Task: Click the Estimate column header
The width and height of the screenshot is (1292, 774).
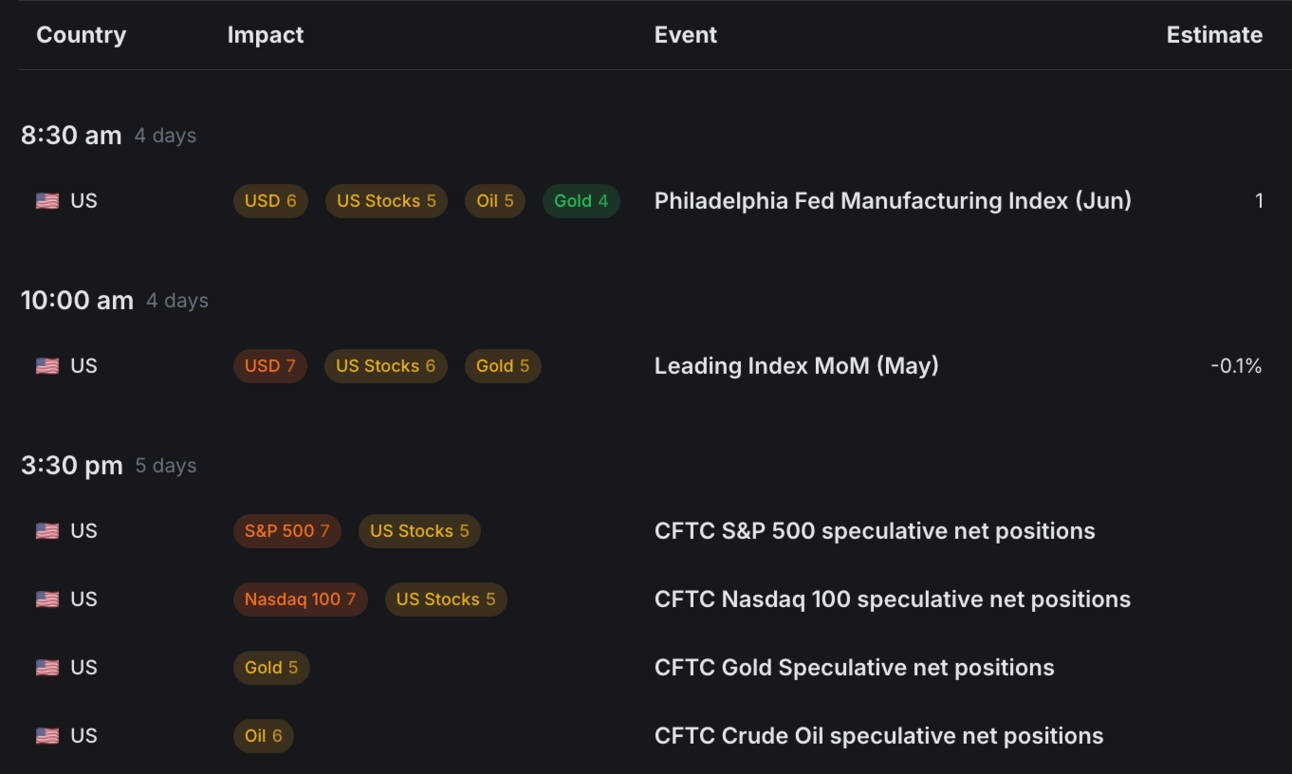Action: pyautogui.click(x=1214, y=35)
